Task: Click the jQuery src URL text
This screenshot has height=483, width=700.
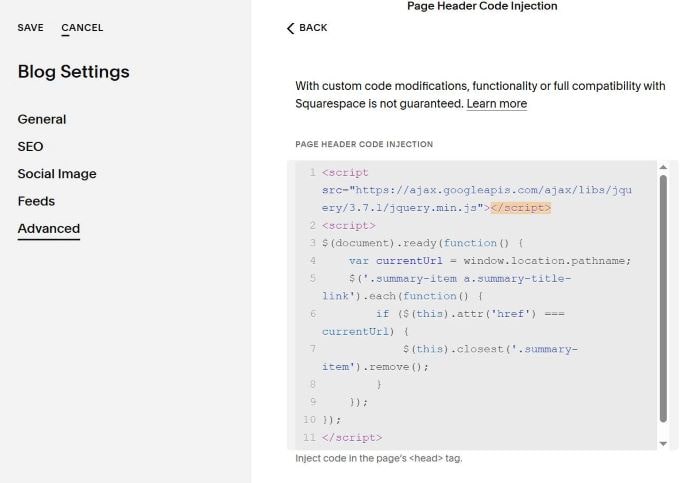Action: [x=476, y=199]
